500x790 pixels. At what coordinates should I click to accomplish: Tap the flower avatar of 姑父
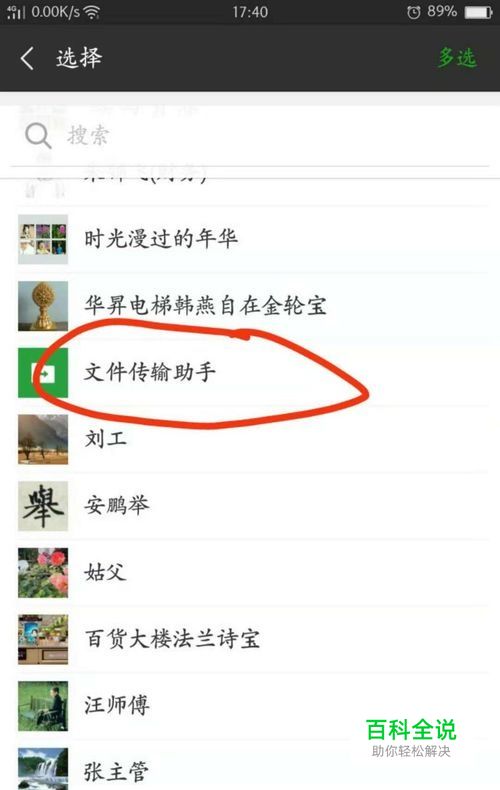(43, 573)
